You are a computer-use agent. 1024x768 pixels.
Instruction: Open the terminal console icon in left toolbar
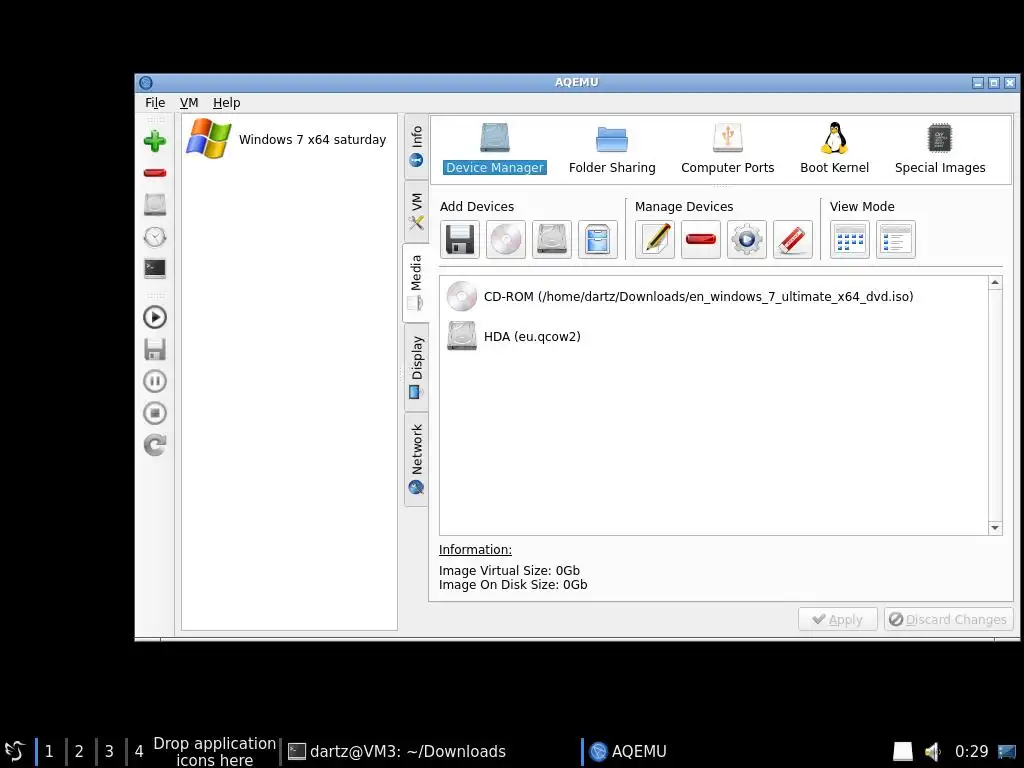point(155,268)
